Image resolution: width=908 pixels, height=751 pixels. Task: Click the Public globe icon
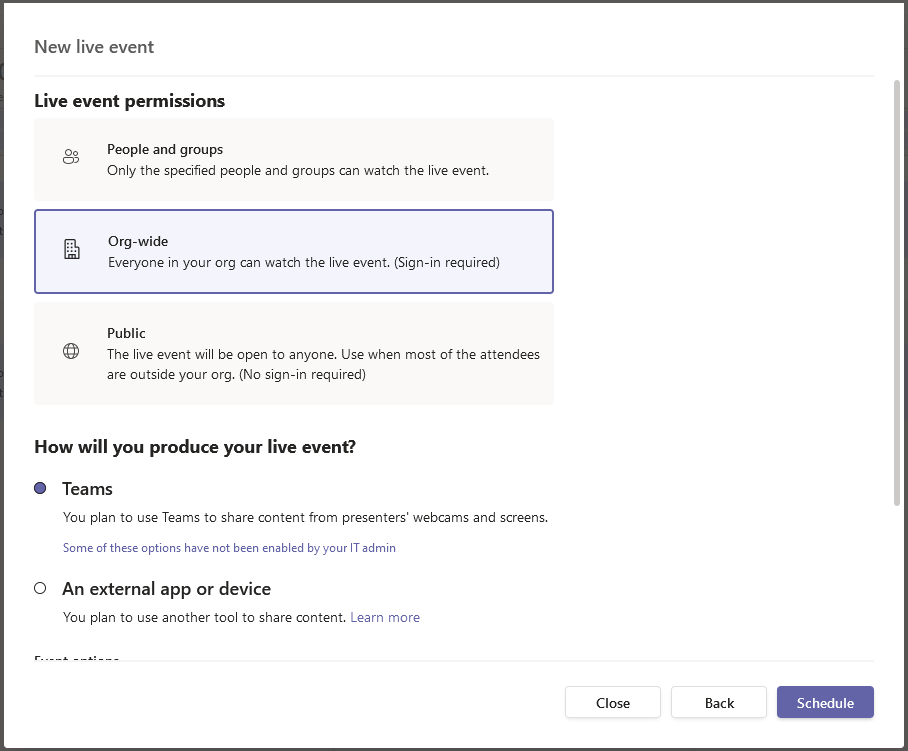click(x=71, y=351)
